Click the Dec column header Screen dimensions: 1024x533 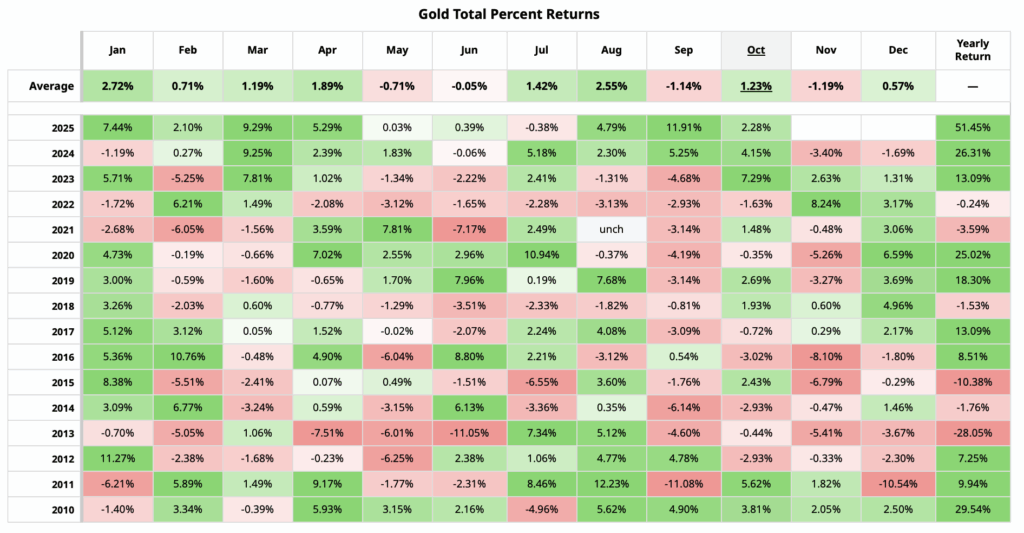pyautogui.click(x=897, y=49)
